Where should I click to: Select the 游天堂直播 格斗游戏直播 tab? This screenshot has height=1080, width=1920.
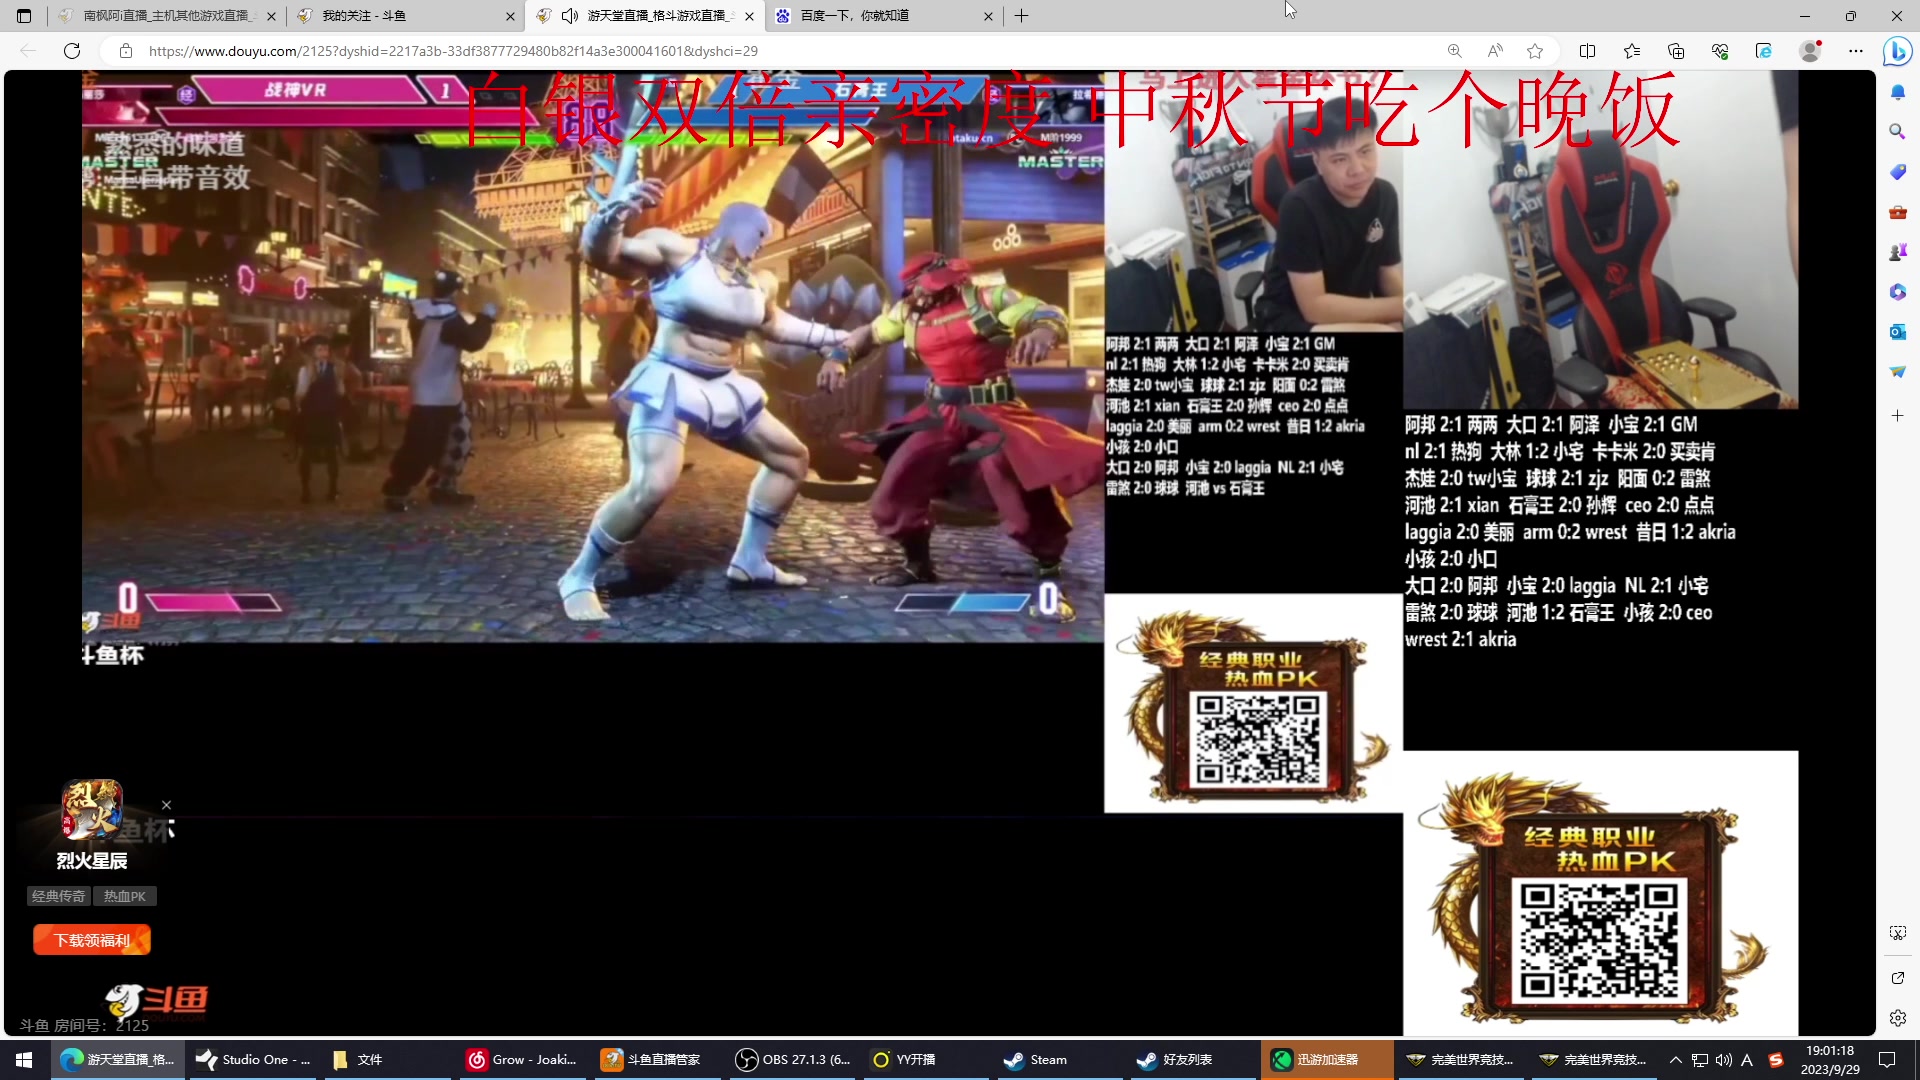(x=644, y=16)
